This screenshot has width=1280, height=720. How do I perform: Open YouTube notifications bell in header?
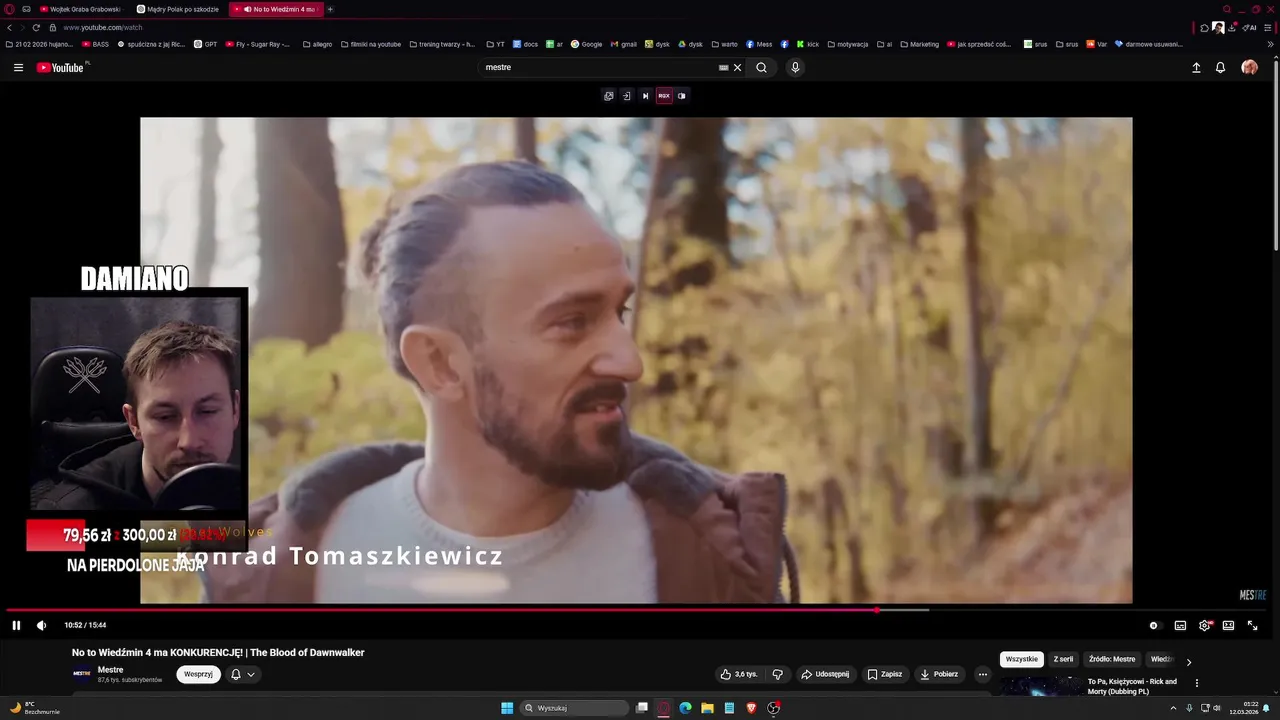tap(1220, 68)
